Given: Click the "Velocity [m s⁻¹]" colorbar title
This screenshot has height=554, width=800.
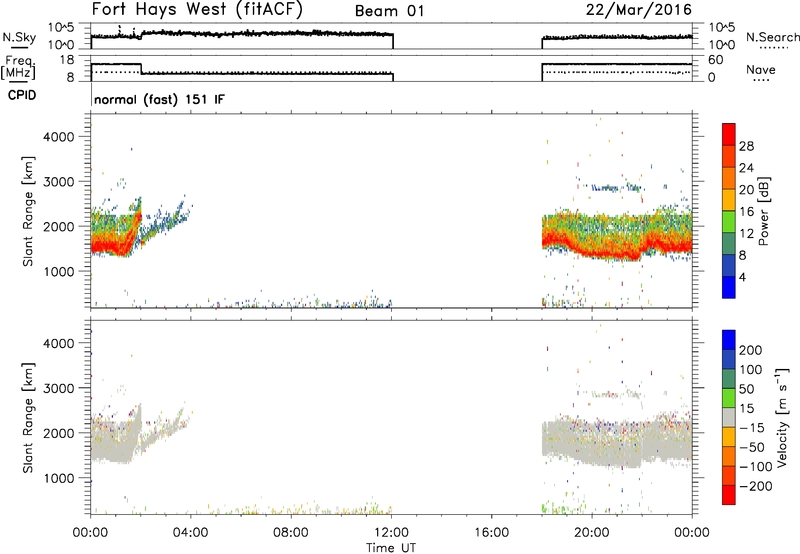Looking at the screenshot, I should 782,417.
